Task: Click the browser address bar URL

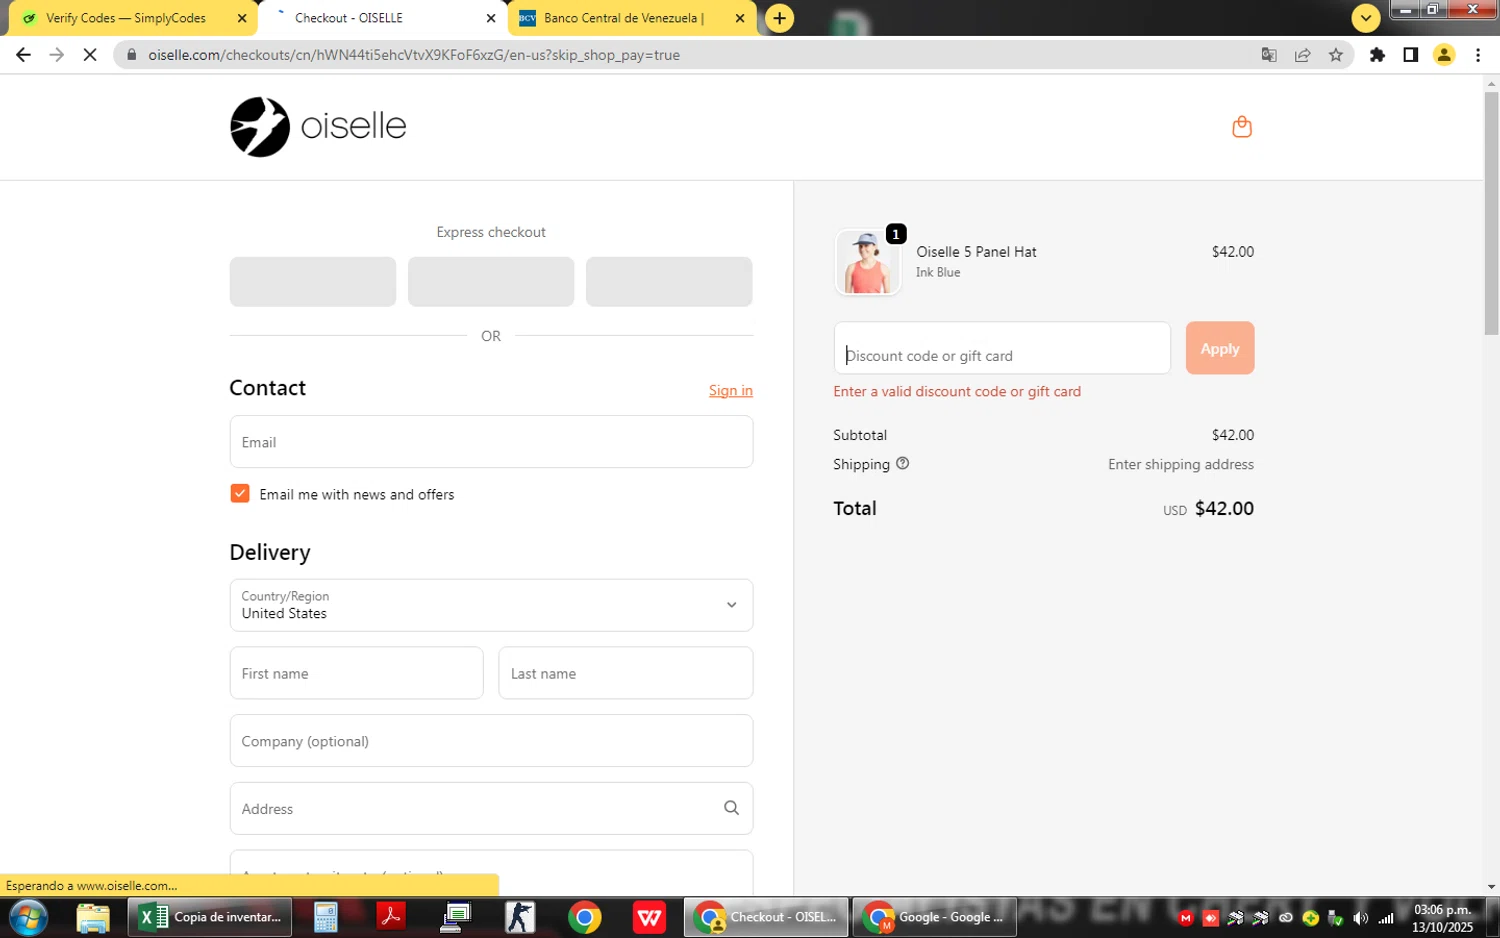Action: click(414, 55)
